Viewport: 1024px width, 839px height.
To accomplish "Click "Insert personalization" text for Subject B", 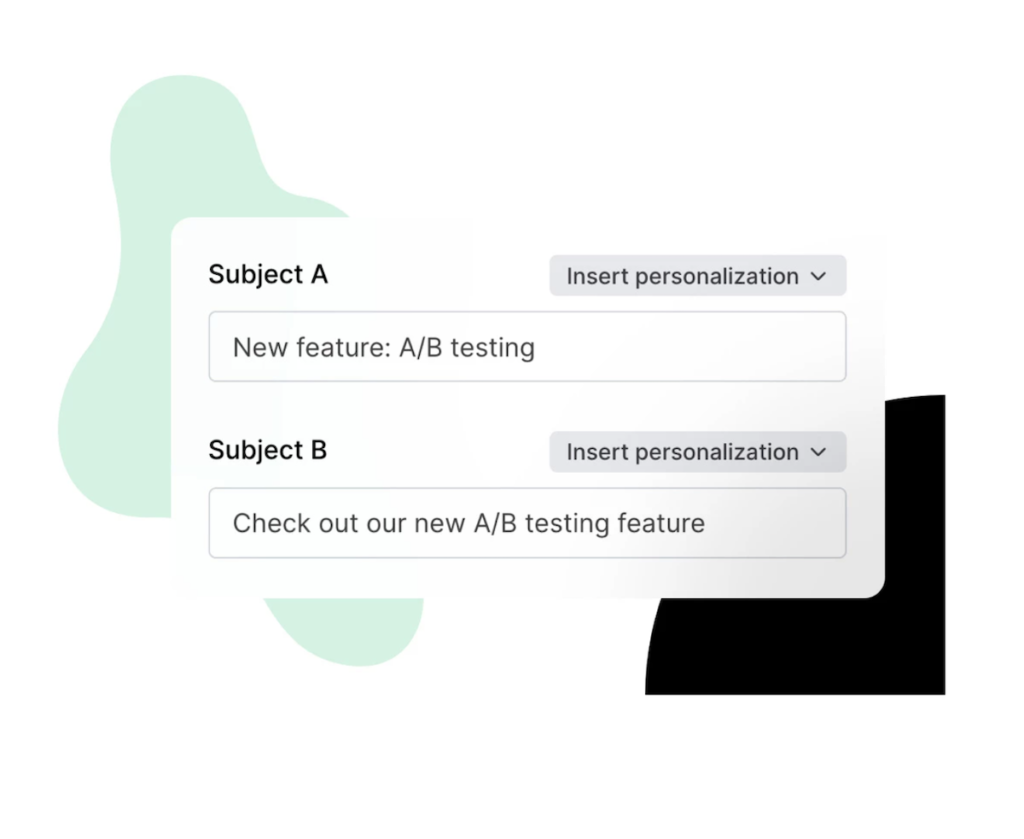I will (682, 452).
